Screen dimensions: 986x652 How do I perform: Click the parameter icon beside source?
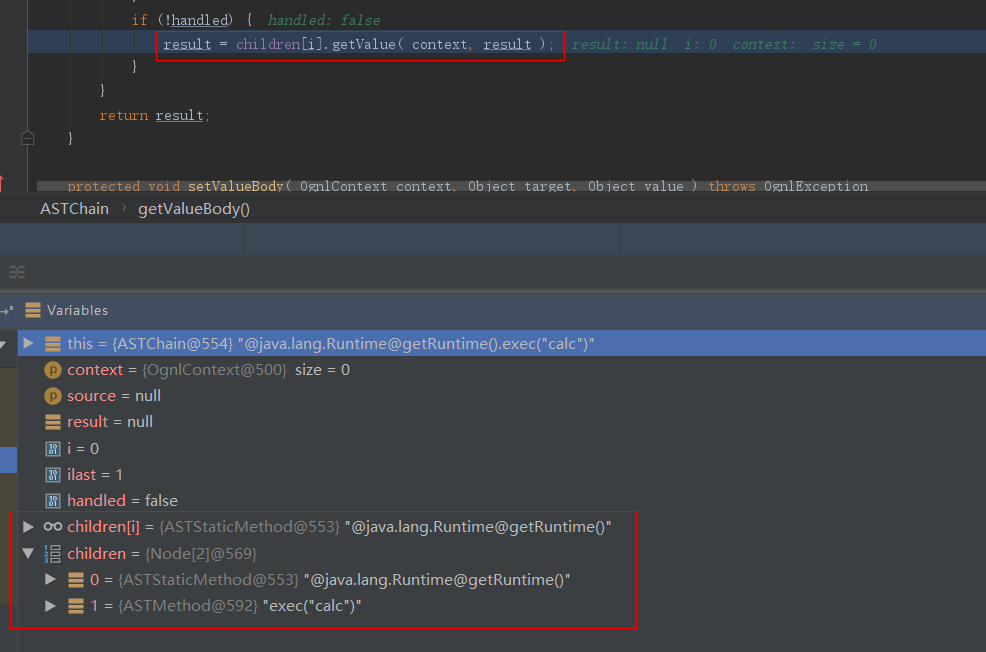[53, 396]
